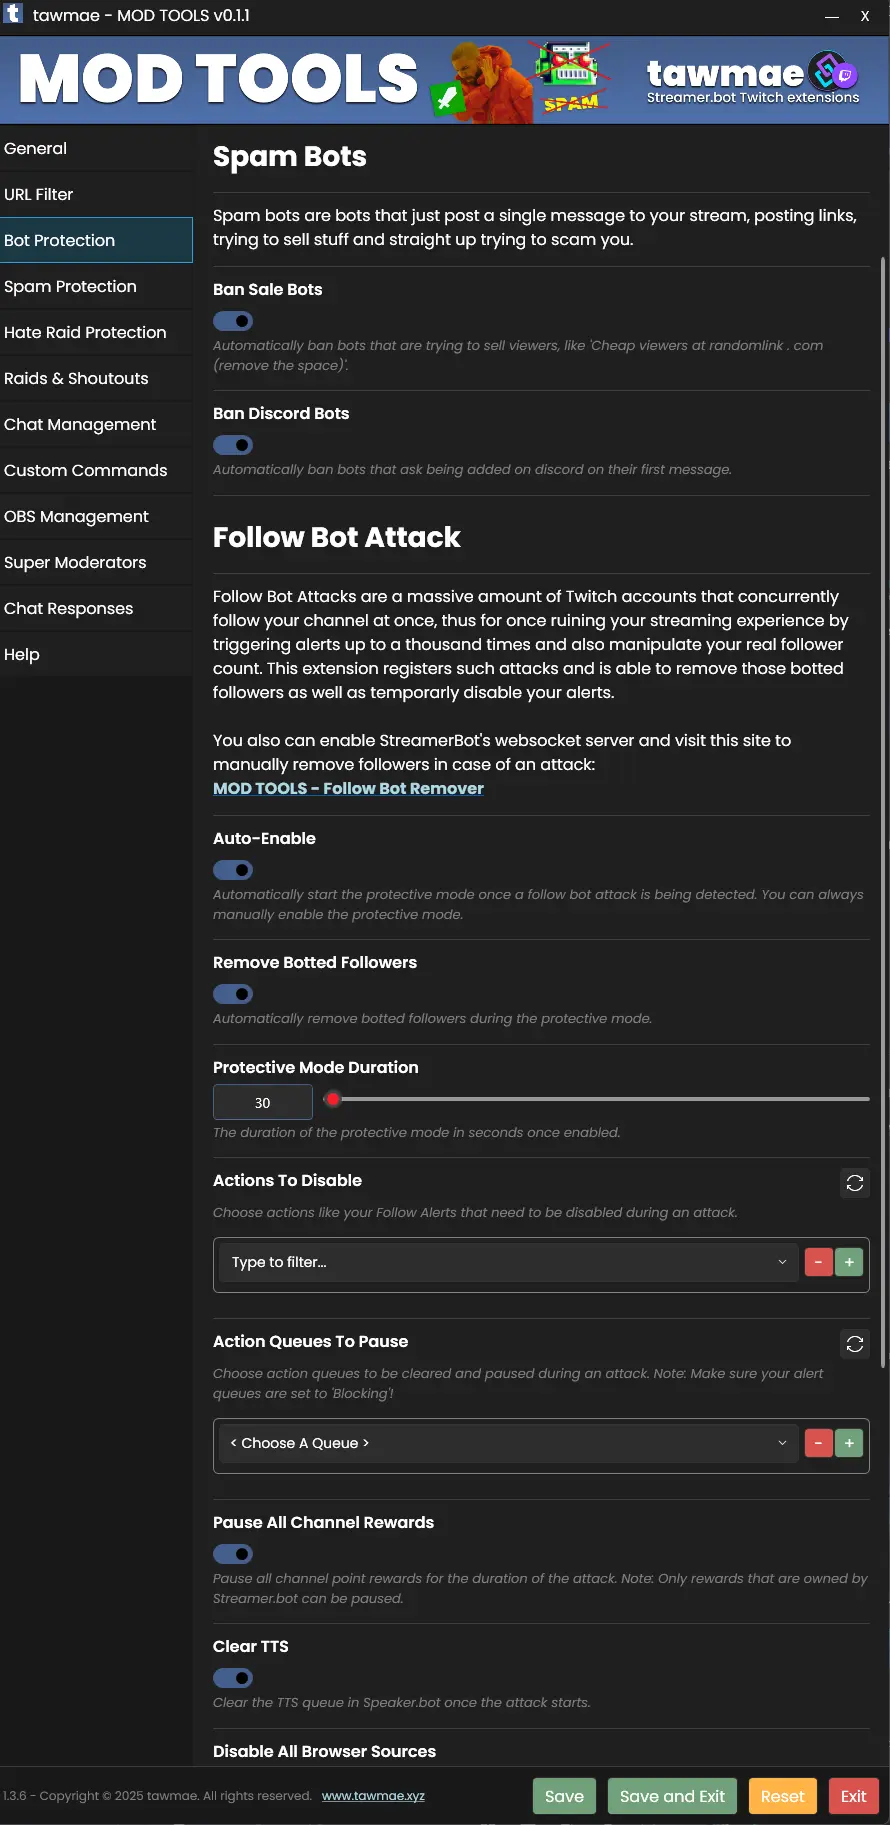Screen dimensions: 890x1825
Task: Click the red Exit button
Action: [x=853, y=1796]
